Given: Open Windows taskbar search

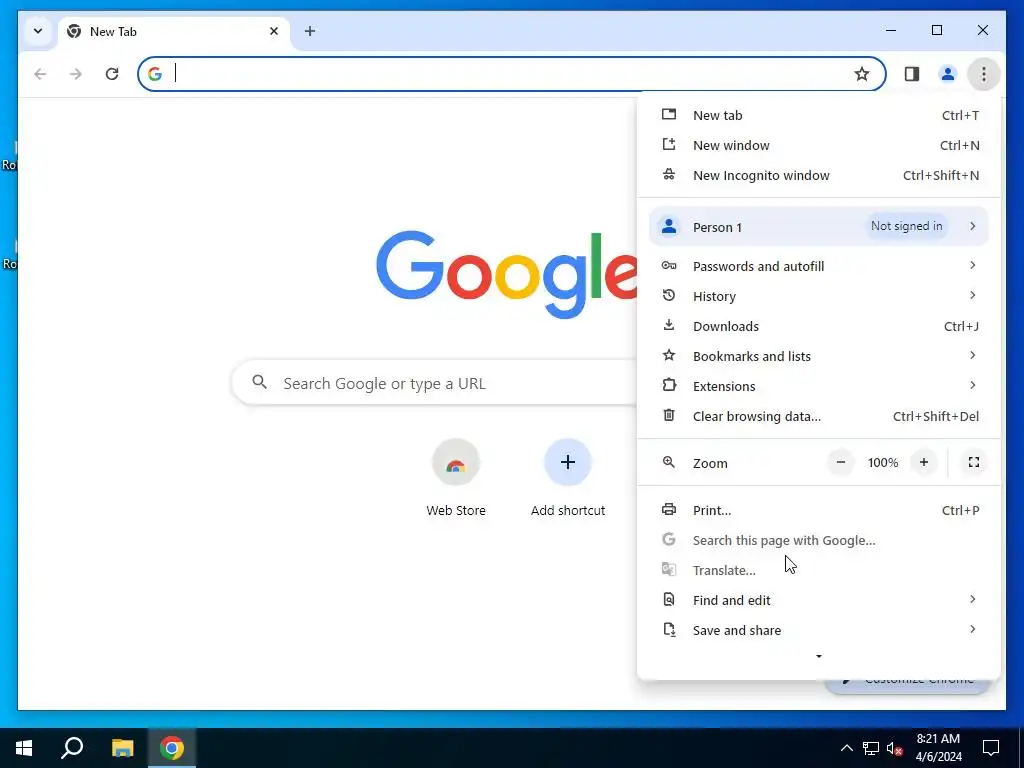Looking at the screenshot, I should coord(72,748).
